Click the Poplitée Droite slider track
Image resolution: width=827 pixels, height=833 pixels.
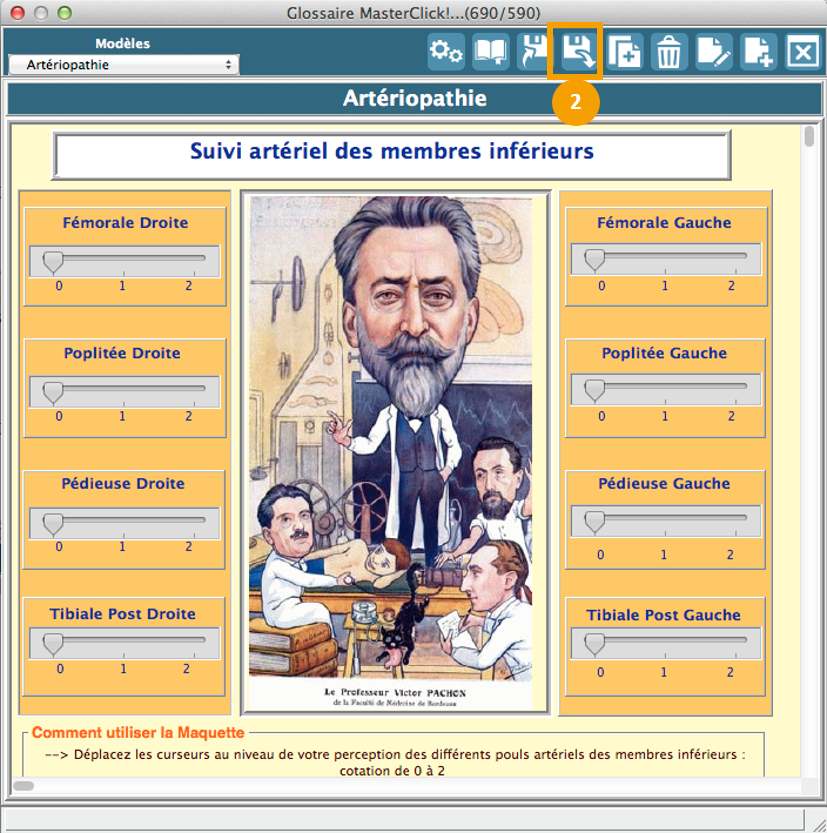122,390
